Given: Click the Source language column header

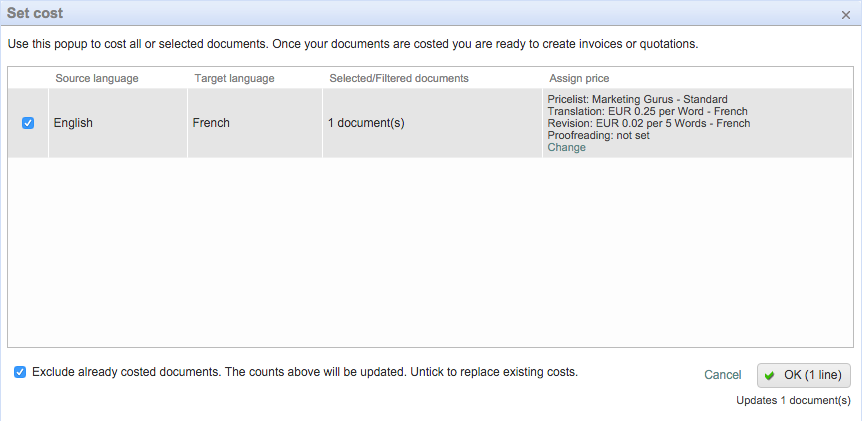Looking at the screenshot, I should click(x=97, y=78).
